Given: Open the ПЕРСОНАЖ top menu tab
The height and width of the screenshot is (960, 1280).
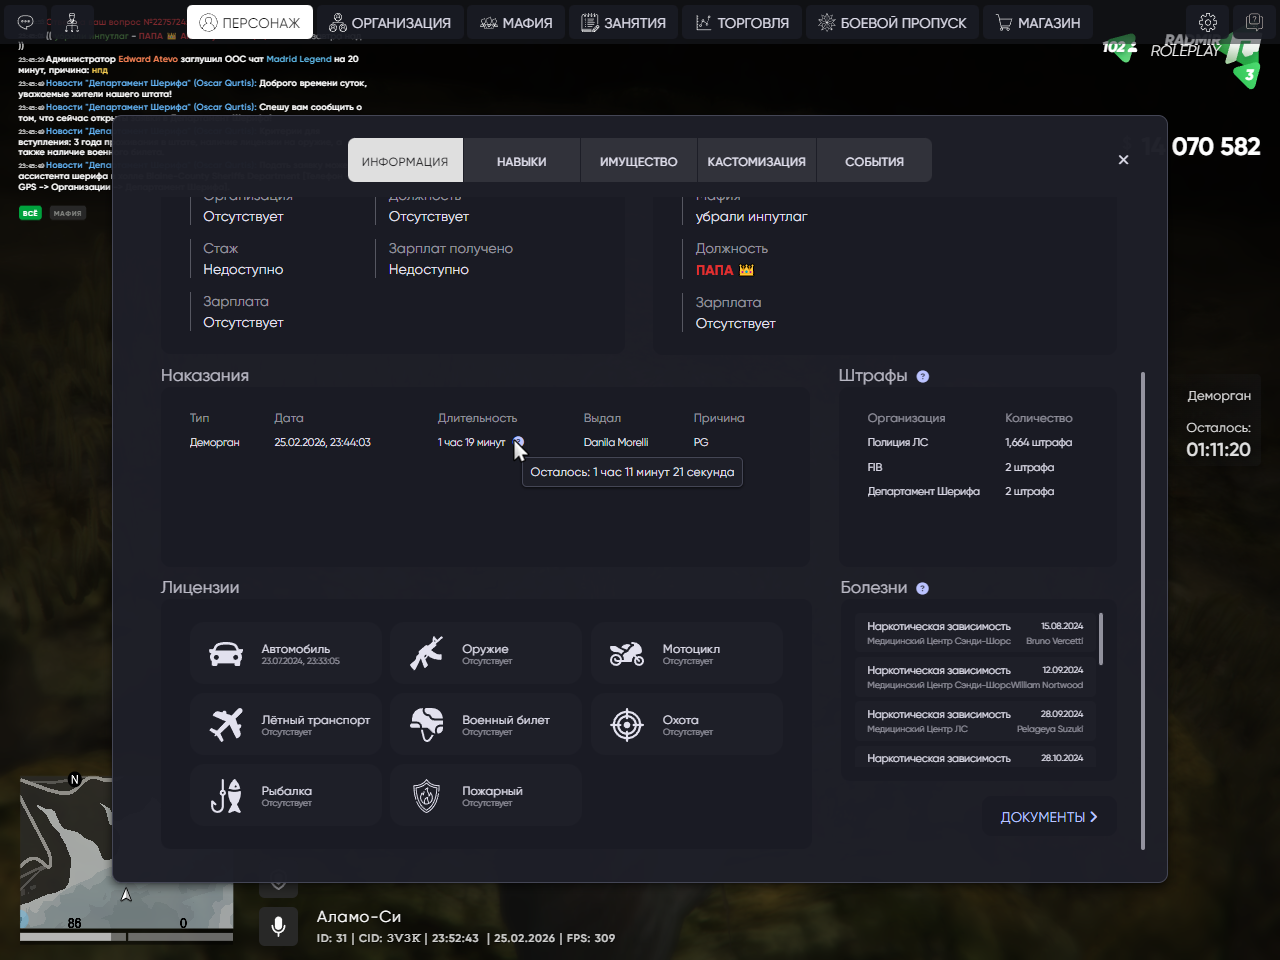Looking at the screenshot, I should tap(250, 22).
